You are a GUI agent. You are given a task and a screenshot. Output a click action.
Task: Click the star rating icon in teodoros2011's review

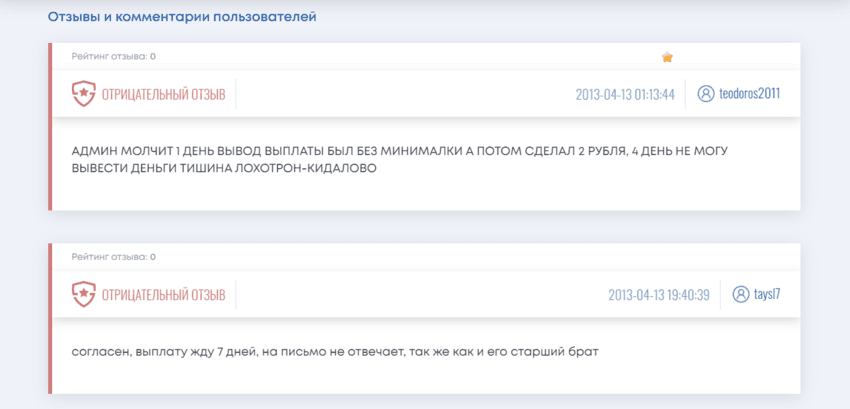pyautogui.click(x=667, y=57)
